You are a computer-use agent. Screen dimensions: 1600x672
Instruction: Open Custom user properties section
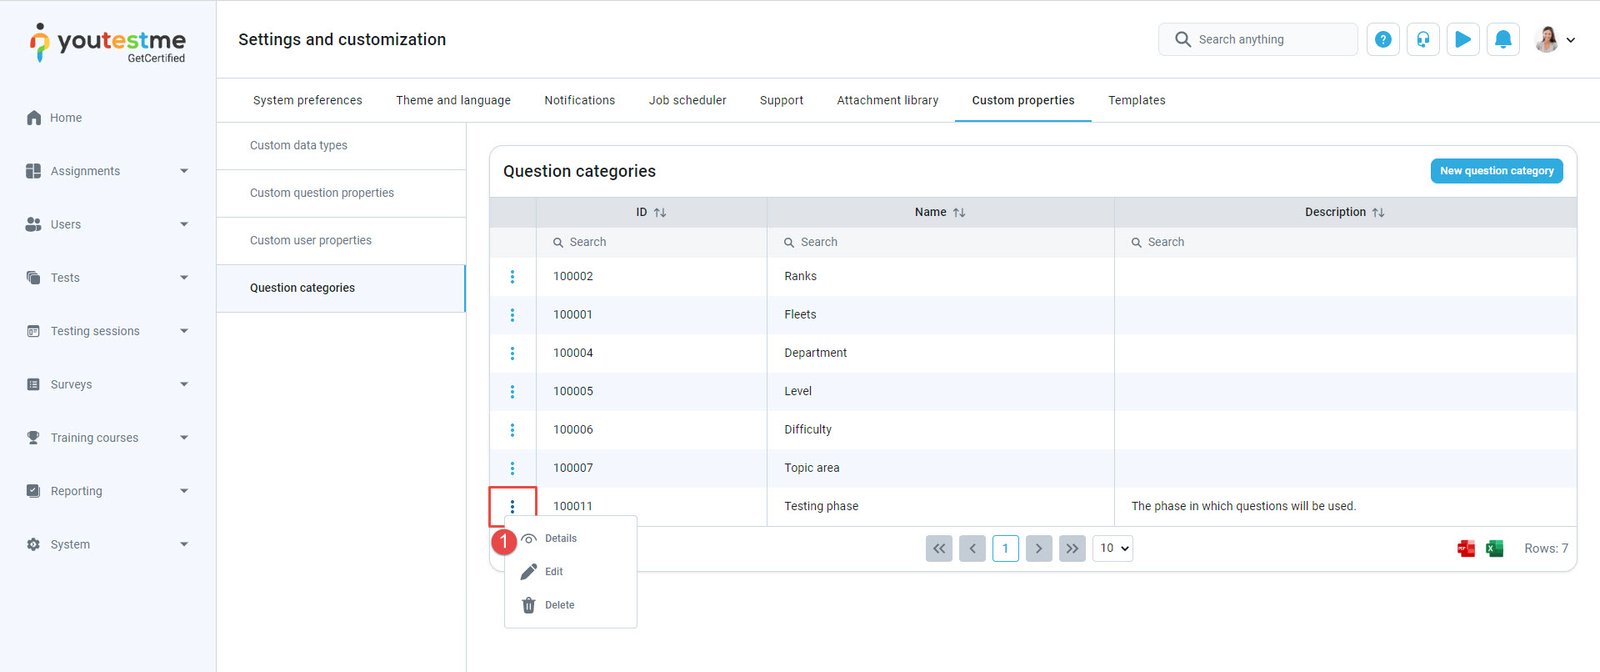click(x=311, y=240)
